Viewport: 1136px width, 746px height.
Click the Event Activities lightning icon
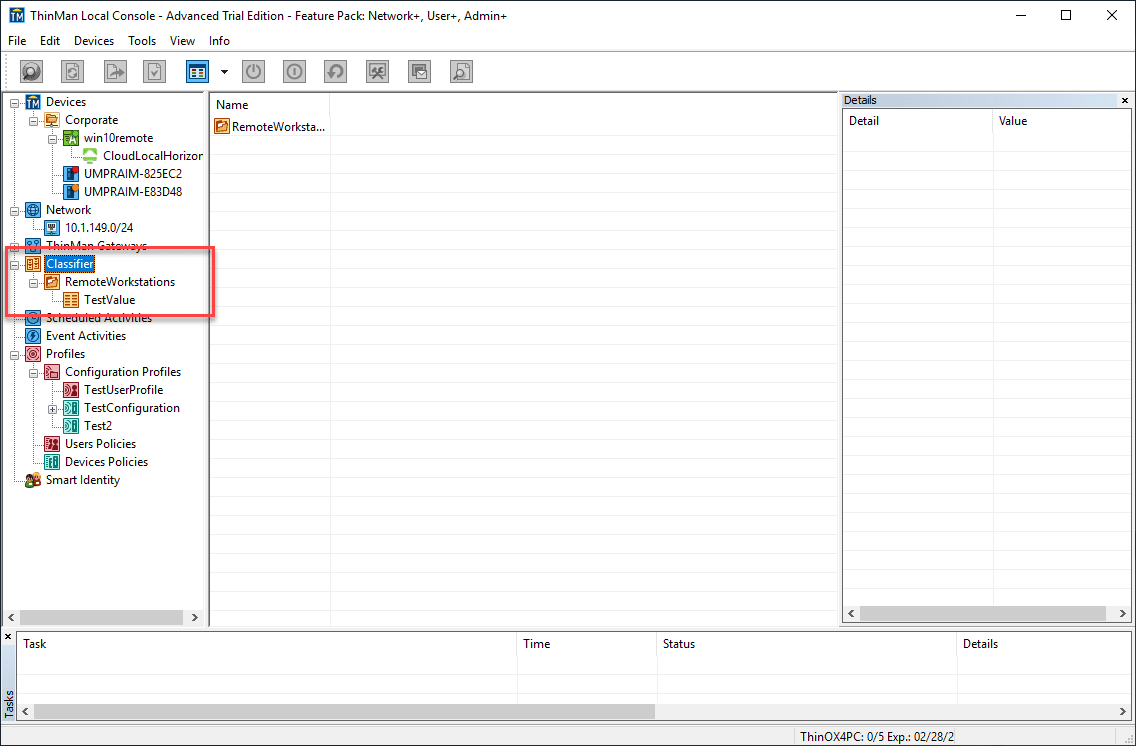click(x=33, y=336)
